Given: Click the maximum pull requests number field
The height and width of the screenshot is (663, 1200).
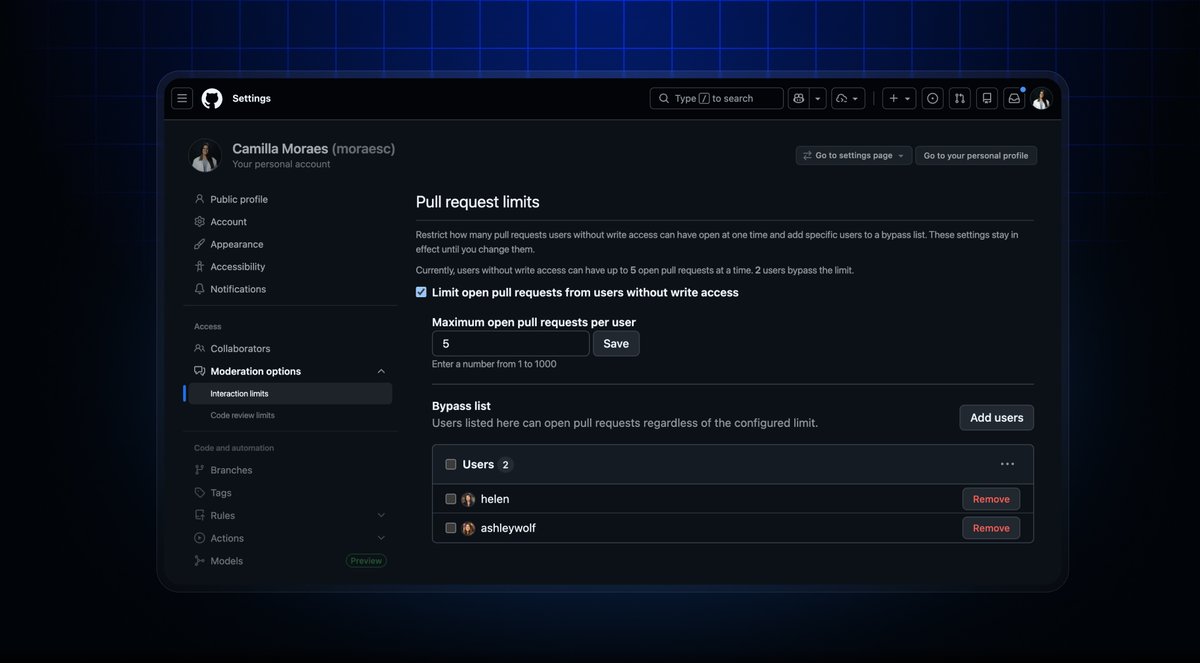Looking at the screenshot, I should pyautogui.click(x=511, y=343).
